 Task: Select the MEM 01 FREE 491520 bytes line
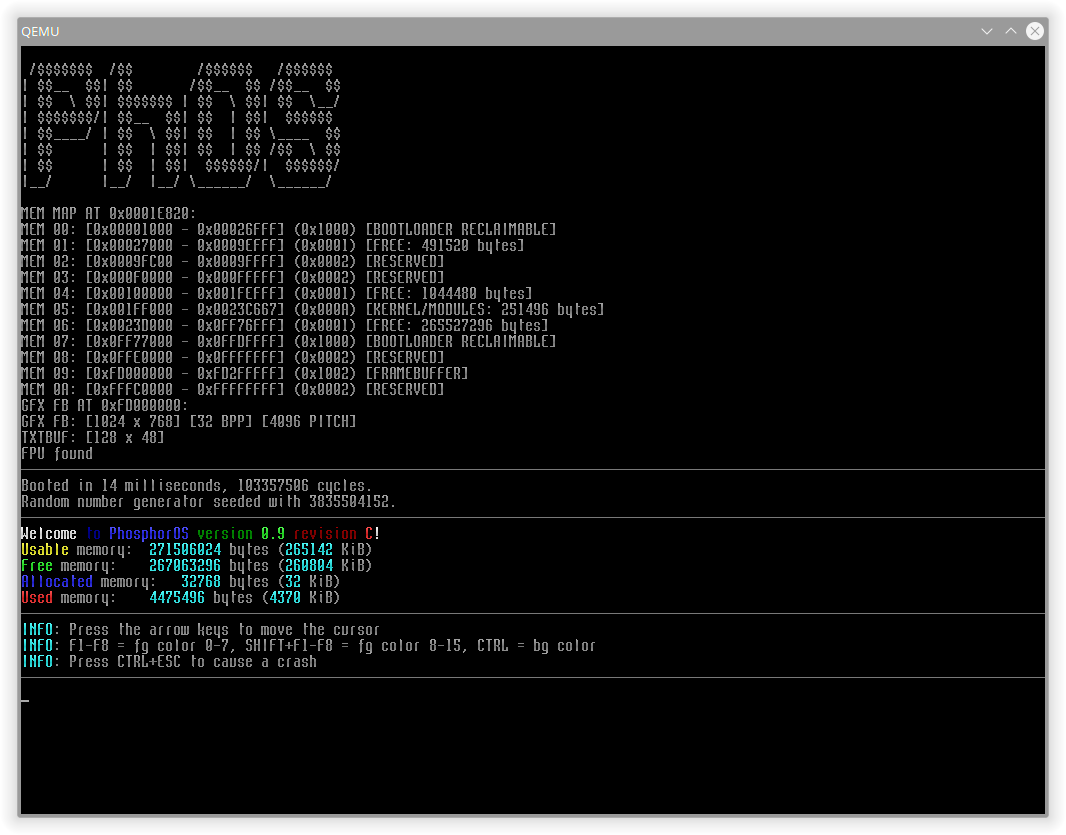click(273, 245)
